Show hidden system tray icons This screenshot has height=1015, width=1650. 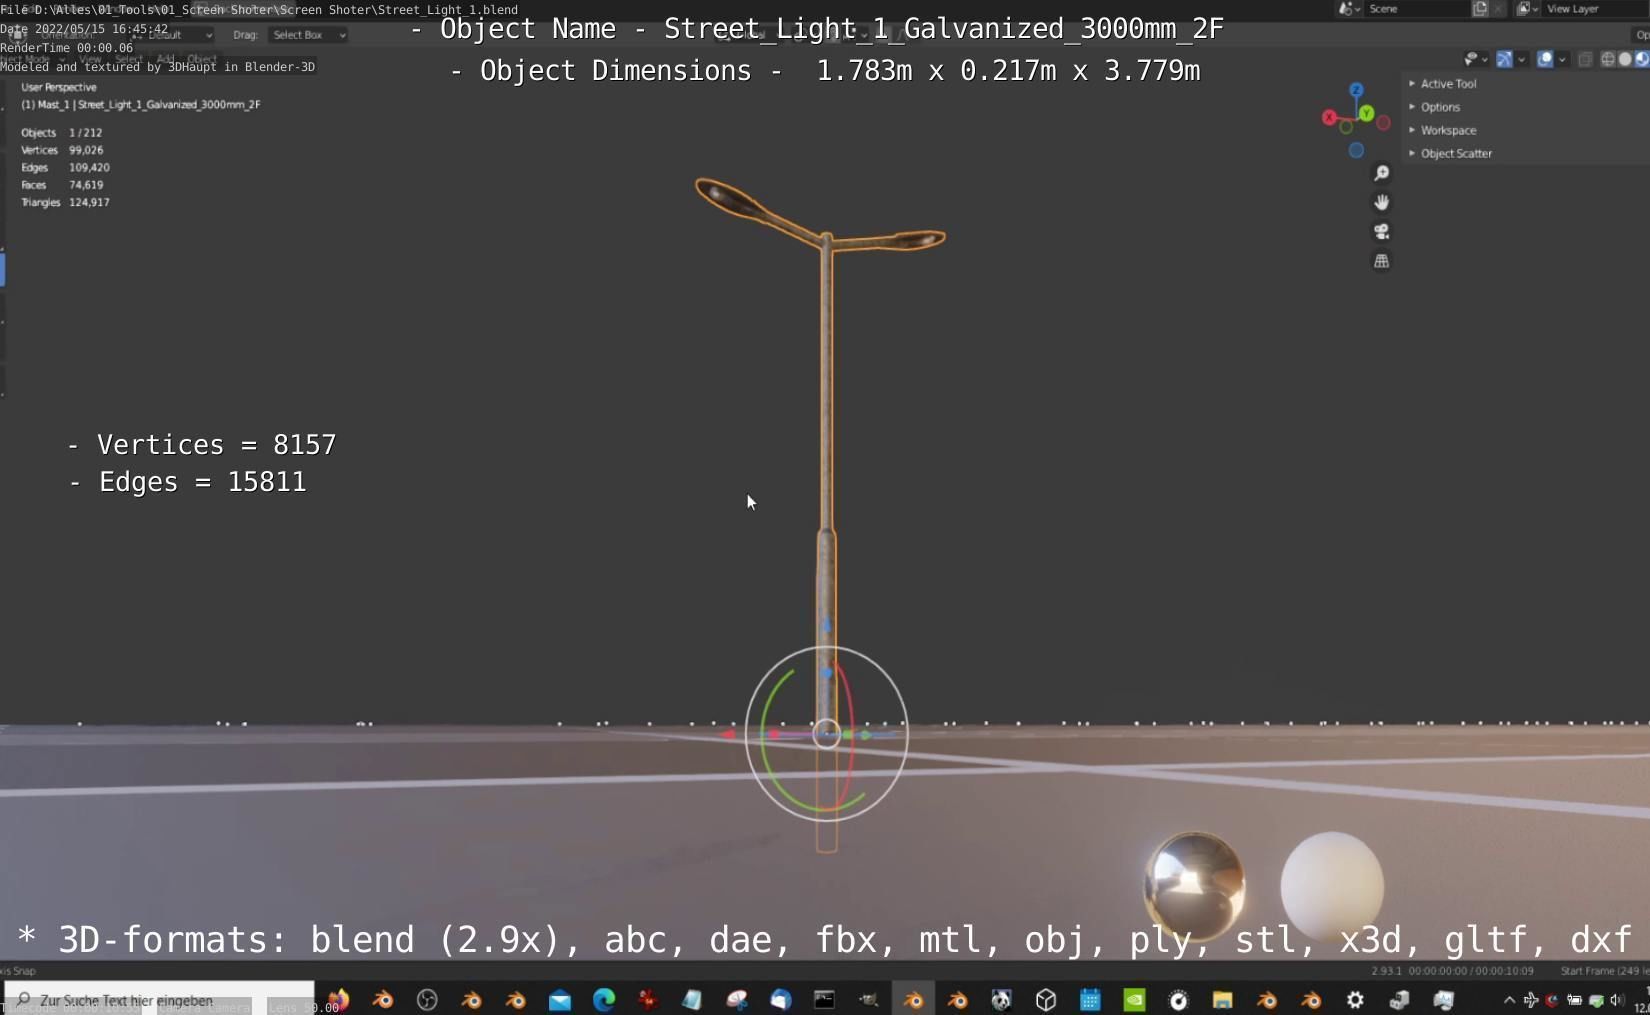click(1509, 1000)
